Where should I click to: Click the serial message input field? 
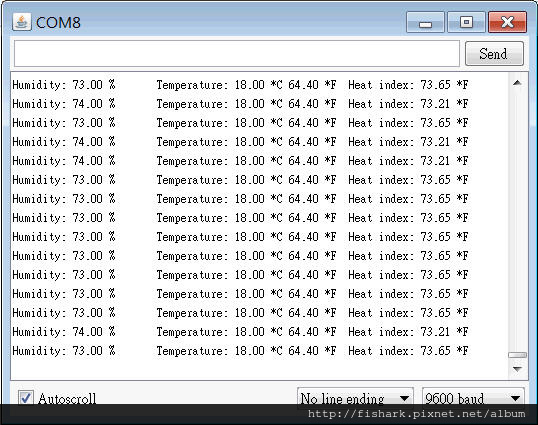coord(237,54)
